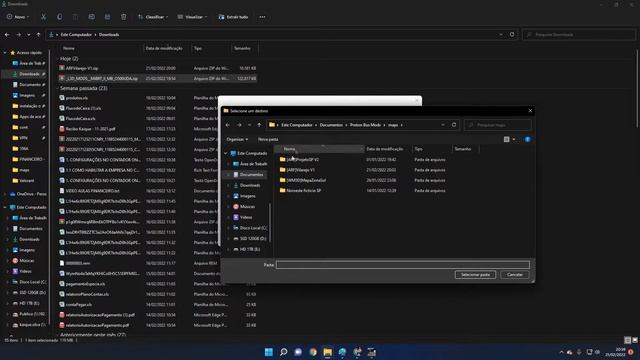Select HD 1TB (E:) drive in Explorer sidebar
Image resolution: width=640 pixels, height=360 pixels.
[x=29, y=303]
